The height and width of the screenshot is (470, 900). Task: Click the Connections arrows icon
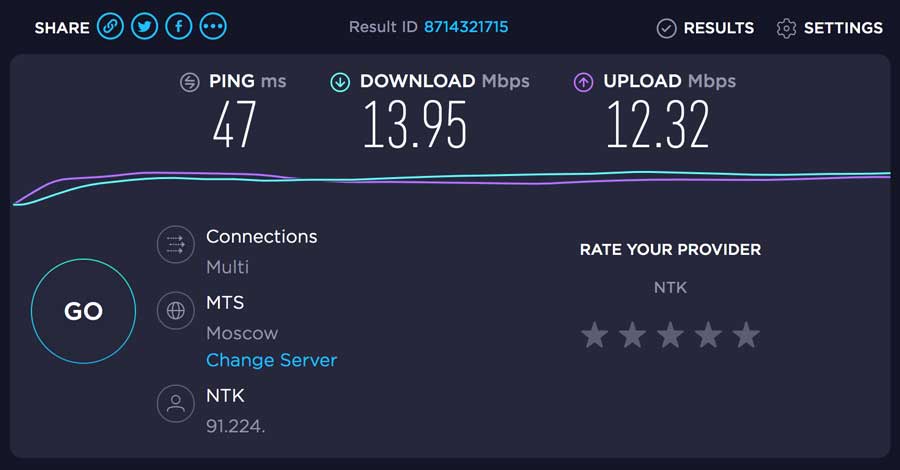tap(176, 244)
